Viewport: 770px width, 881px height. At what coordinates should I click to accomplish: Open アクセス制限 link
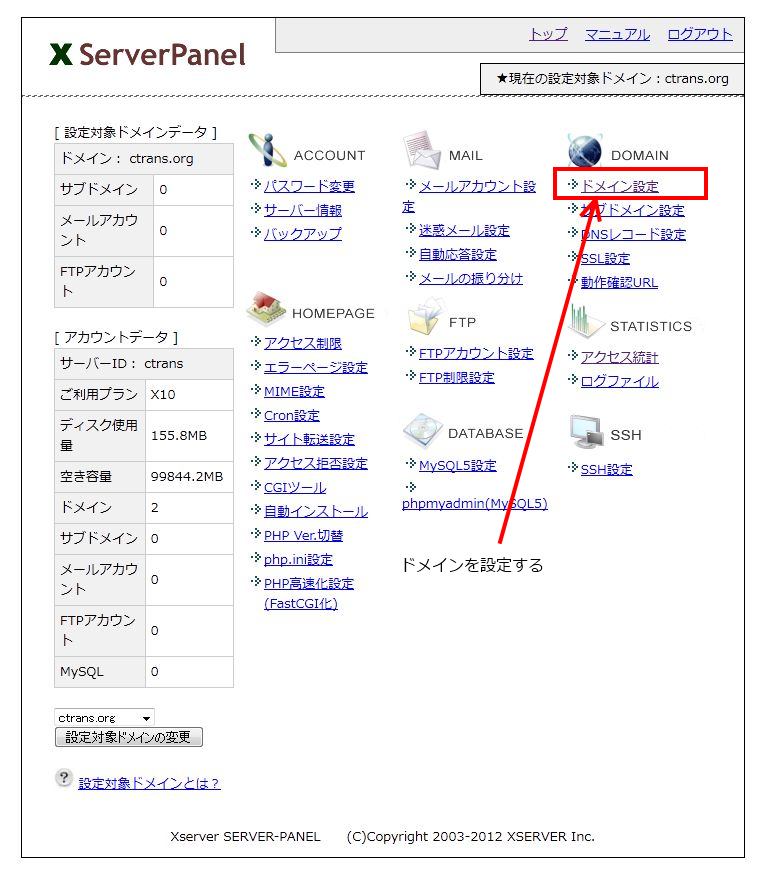point(303,343)
